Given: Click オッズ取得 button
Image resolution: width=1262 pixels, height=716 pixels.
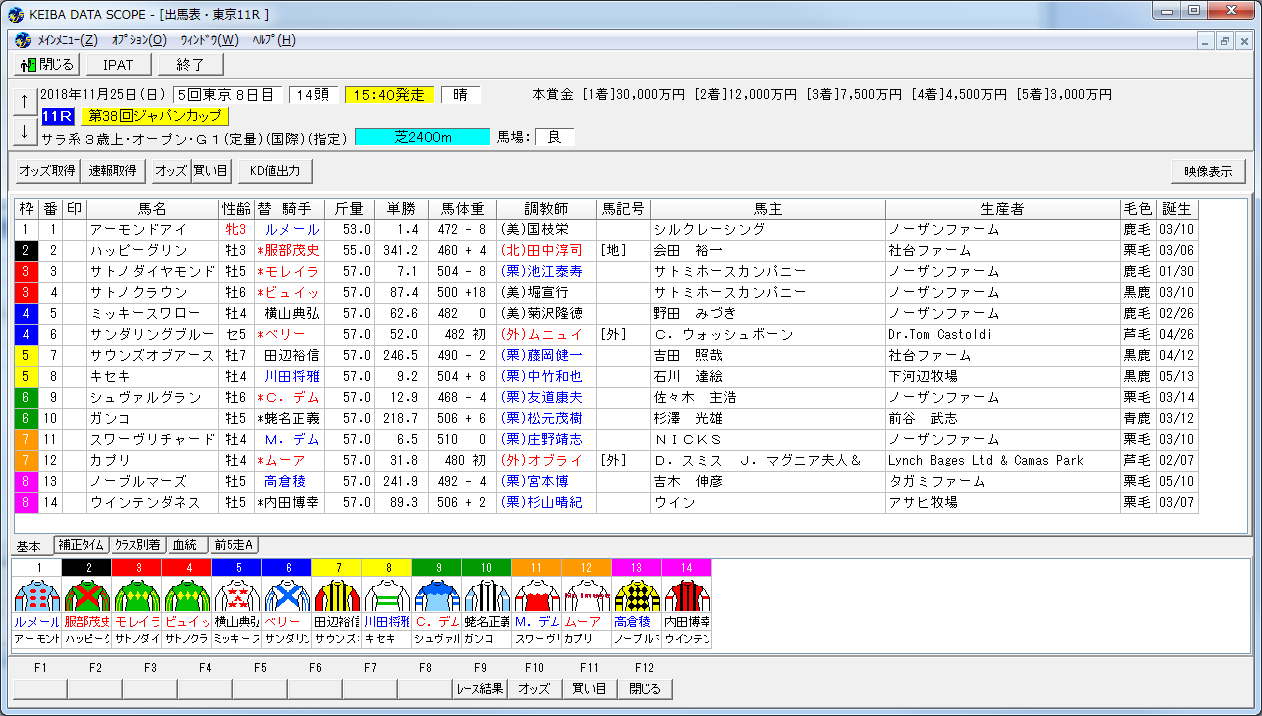Looking at the screenshot, I should [x=47, y=171].
